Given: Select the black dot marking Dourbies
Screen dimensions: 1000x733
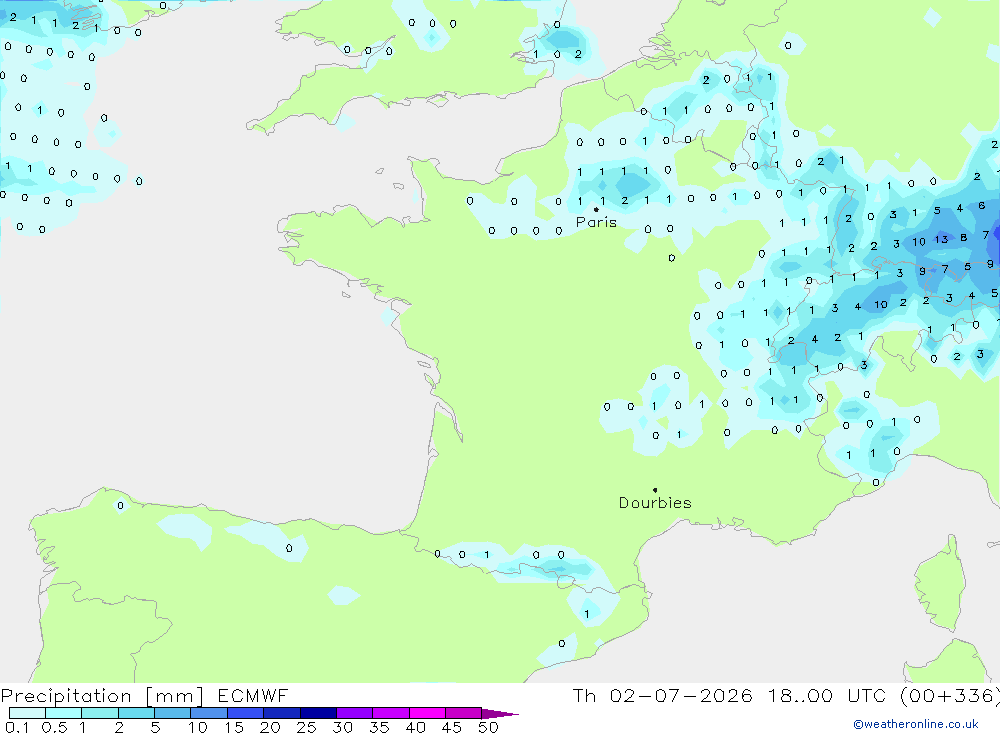Looking at the screenshot, I should click(655, 490).
